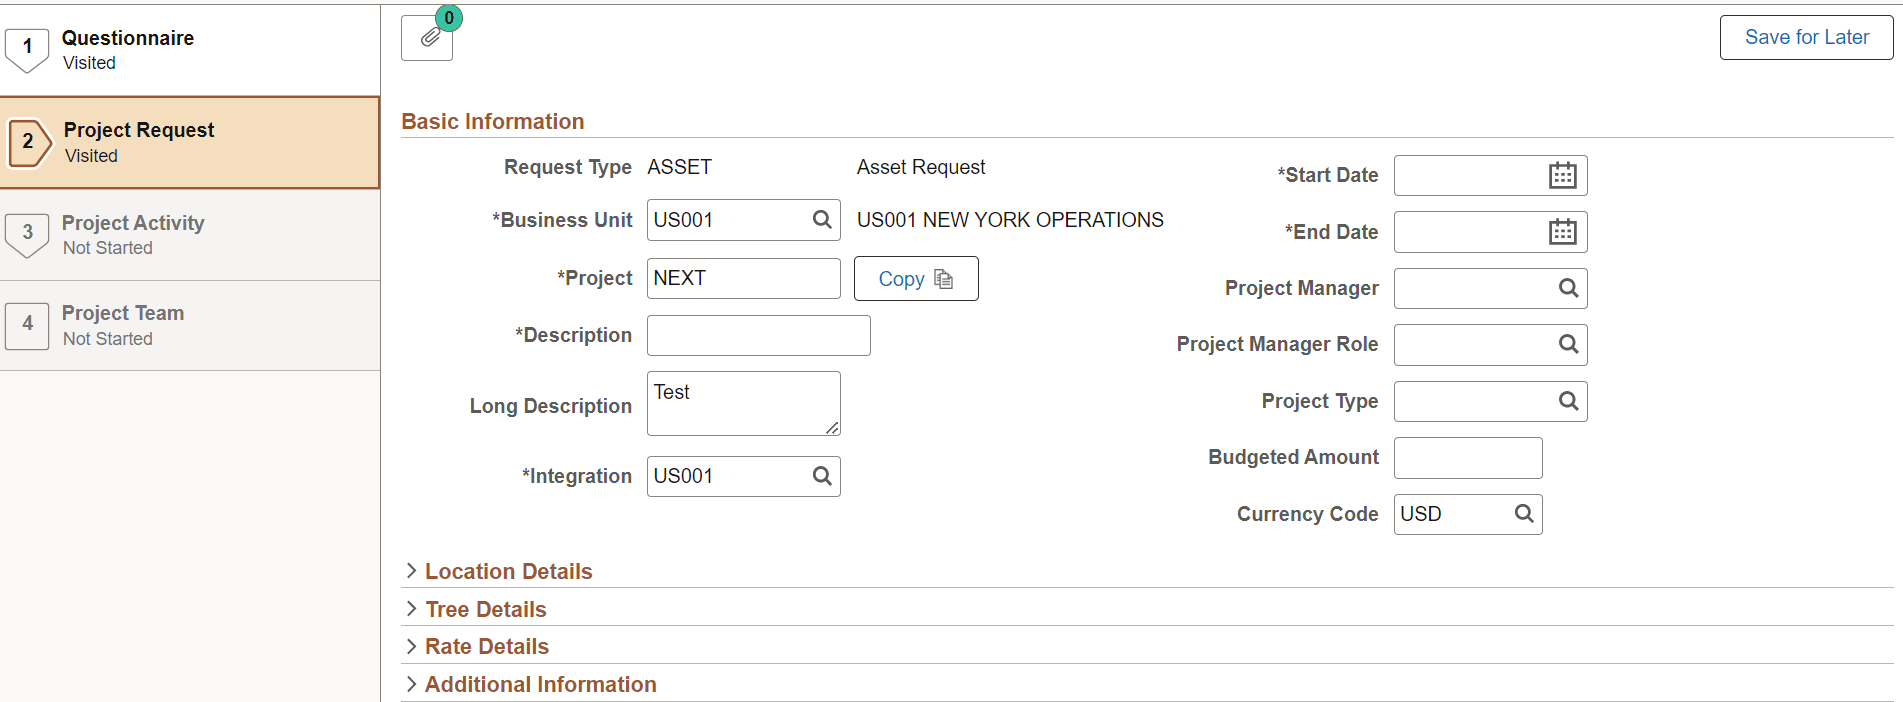Open the Currency Code lookup
The image size is (1903, 702).
pos(1523,513)
